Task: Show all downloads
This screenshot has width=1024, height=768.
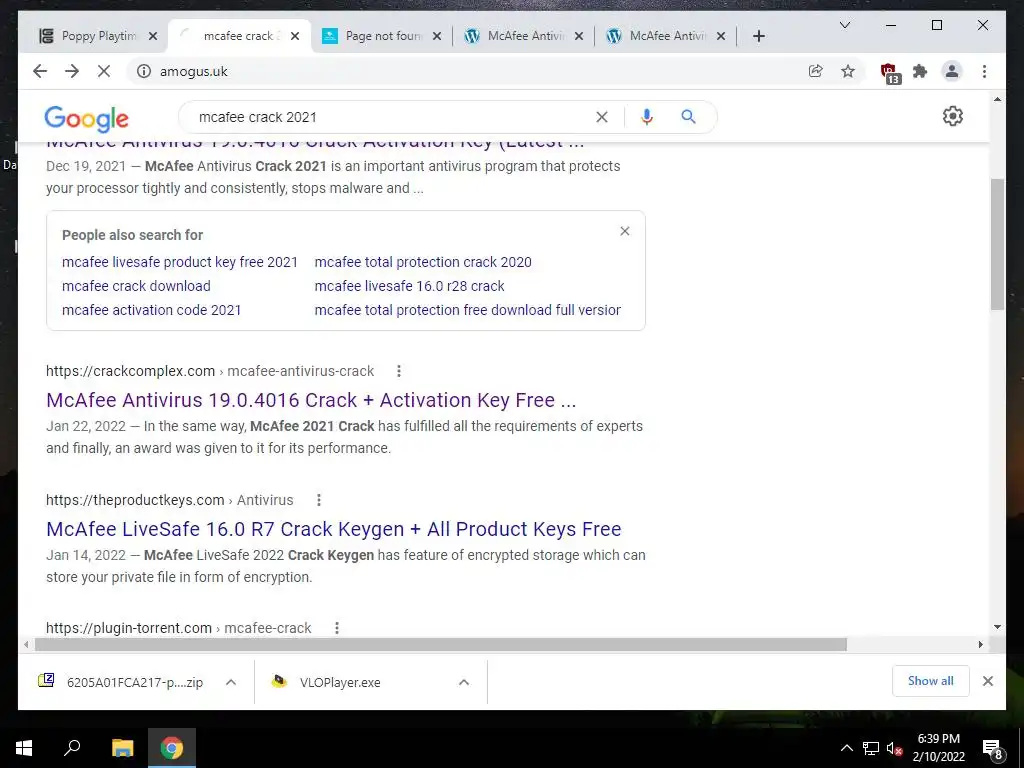Action: click(931, 681)
